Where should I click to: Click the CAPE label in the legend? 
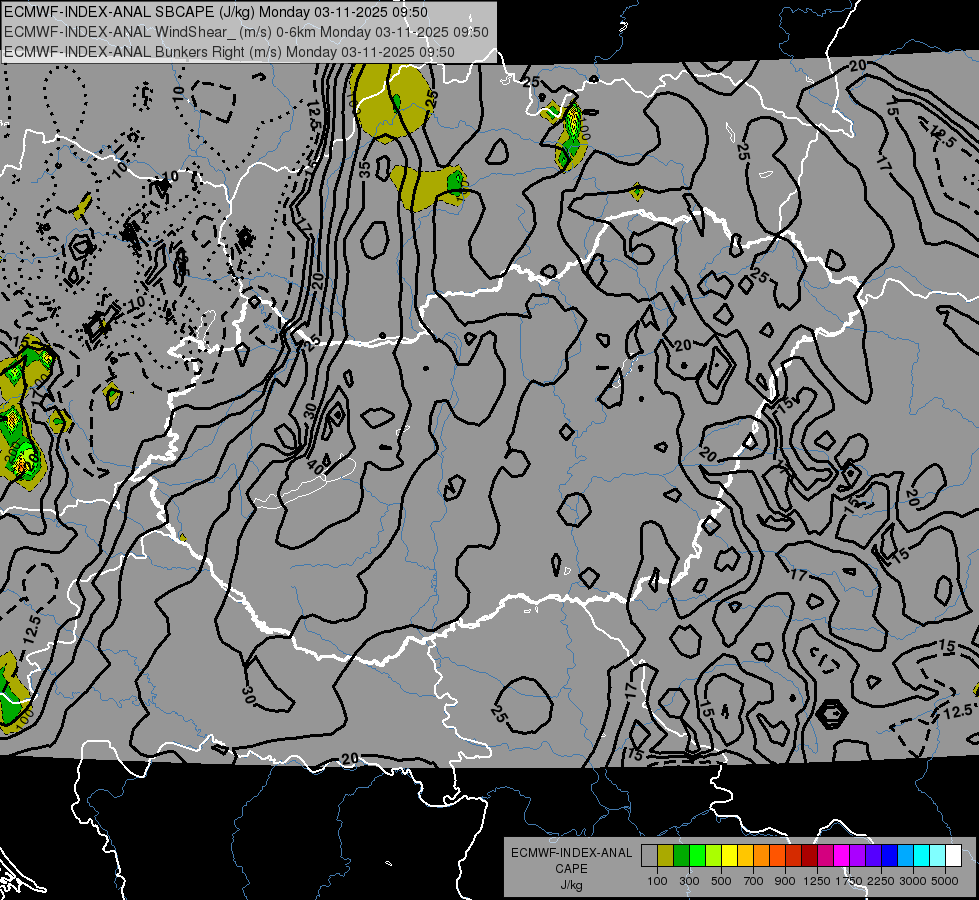(x=571, y=868)
